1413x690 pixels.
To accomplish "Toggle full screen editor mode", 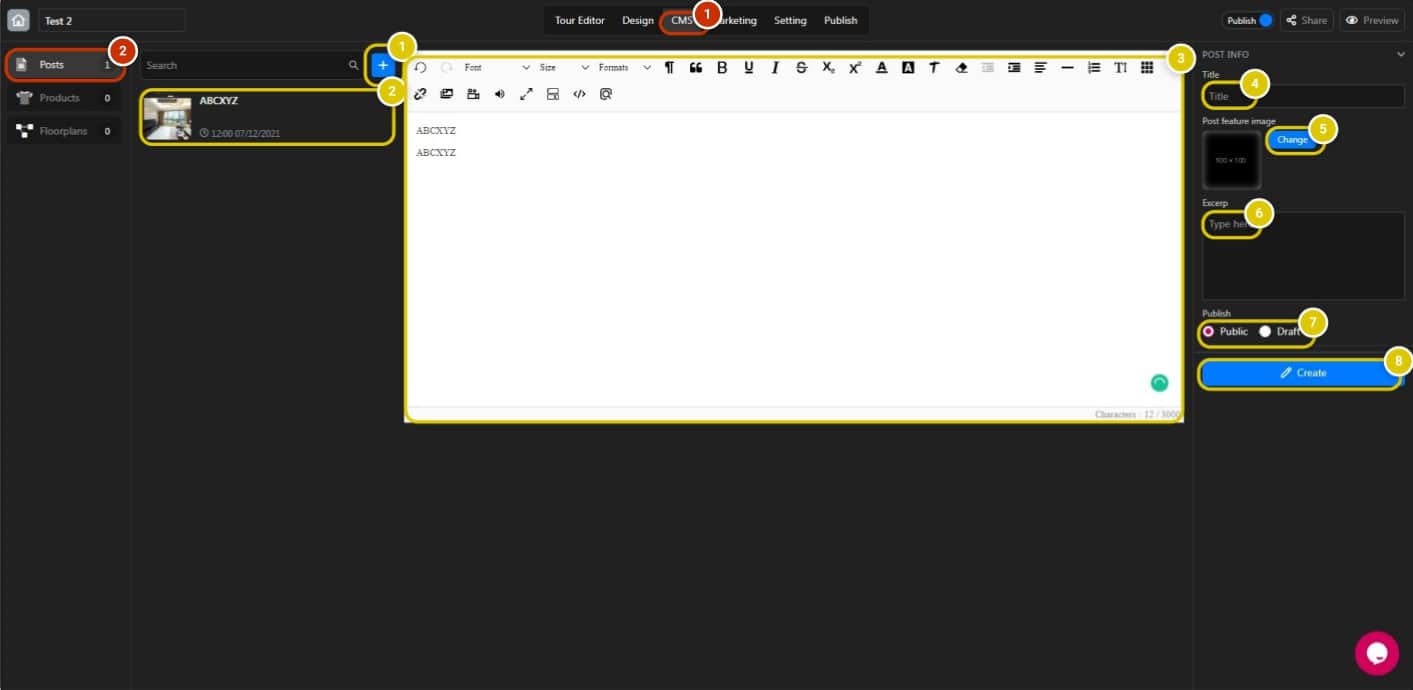I will tap(526, 94).
